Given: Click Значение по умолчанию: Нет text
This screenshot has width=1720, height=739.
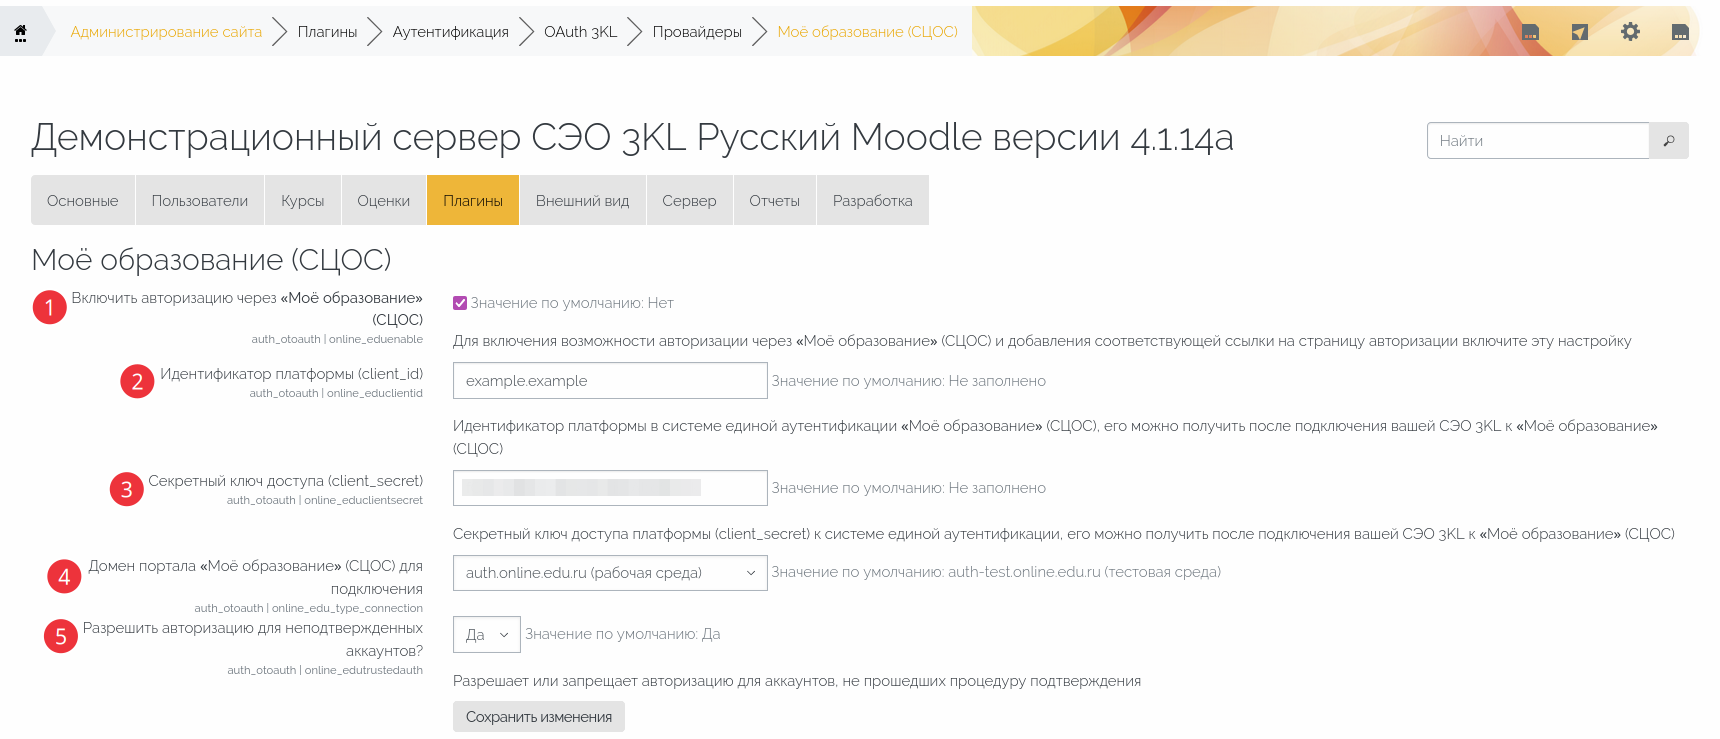Looking at the screenshot, I should tap(572, 303).
